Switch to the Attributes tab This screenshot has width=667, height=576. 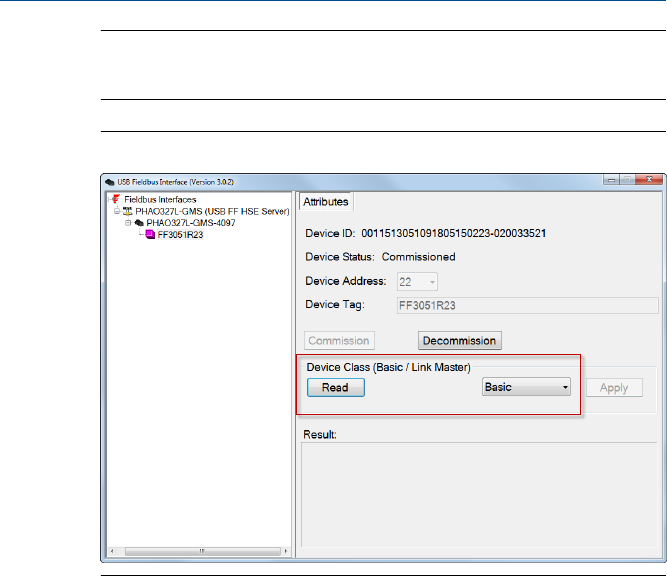coord(326,201)
